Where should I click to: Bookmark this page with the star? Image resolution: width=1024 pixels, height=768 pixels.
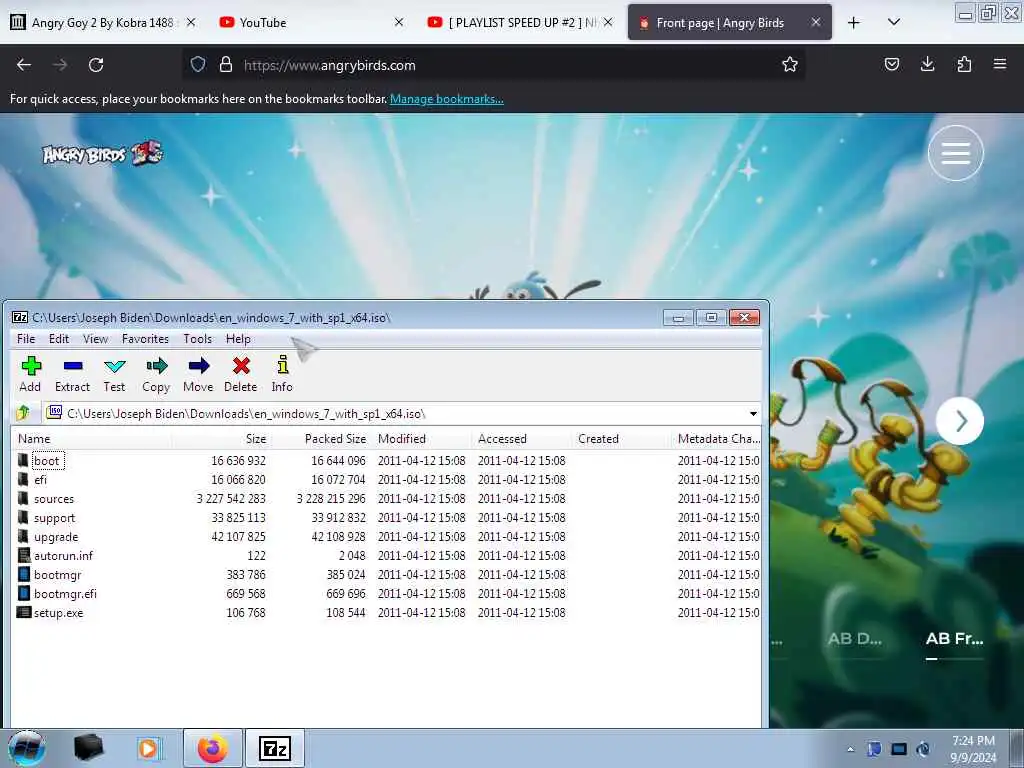790,65
